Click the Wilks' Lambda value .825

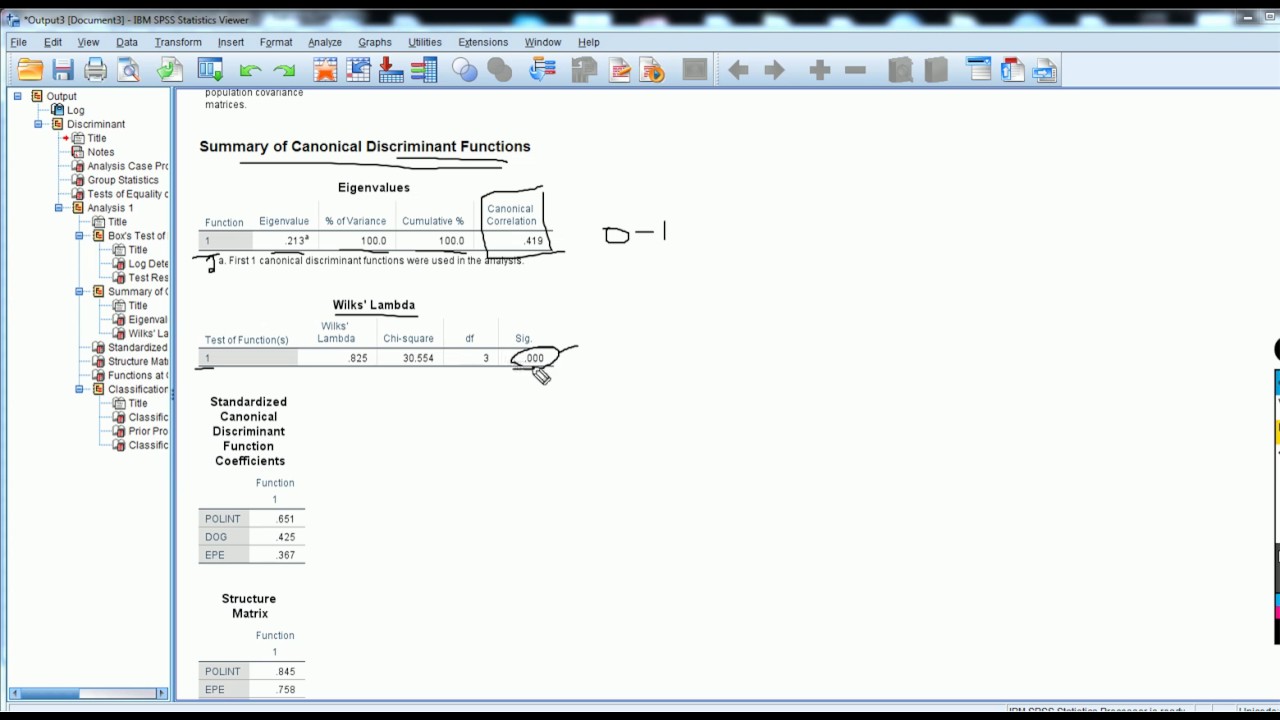click(x=358, y=358)
